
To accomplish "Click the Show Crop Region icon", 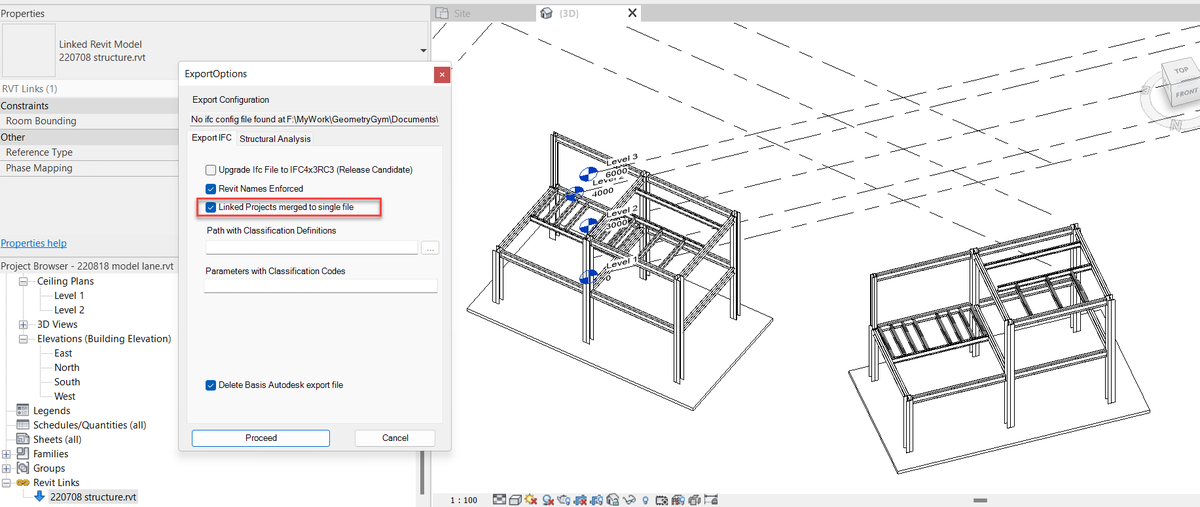I will coord(596,499).
